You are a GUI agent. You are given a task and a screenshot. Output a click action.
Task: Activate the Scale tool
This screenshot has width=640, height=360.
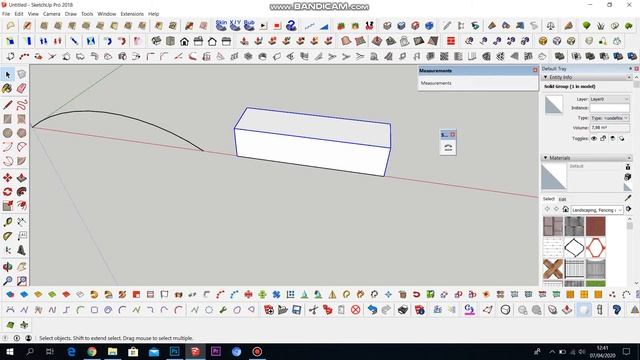click(7, 205)
